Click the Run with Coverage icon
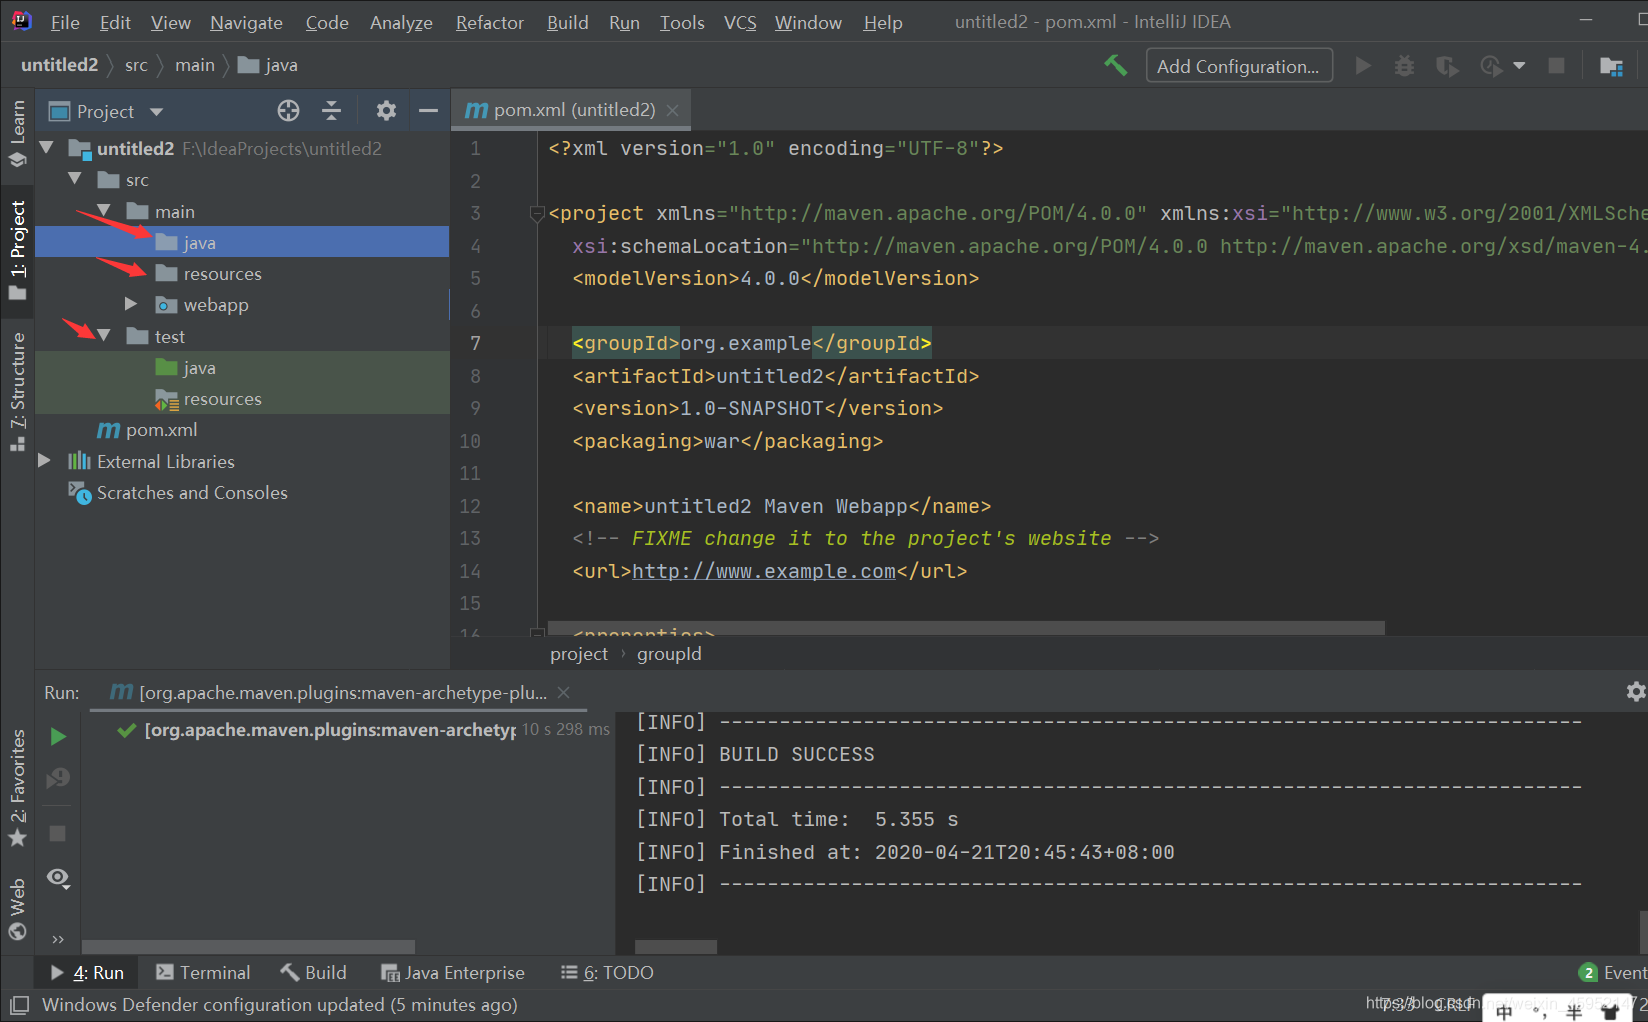 point(1447,66)
